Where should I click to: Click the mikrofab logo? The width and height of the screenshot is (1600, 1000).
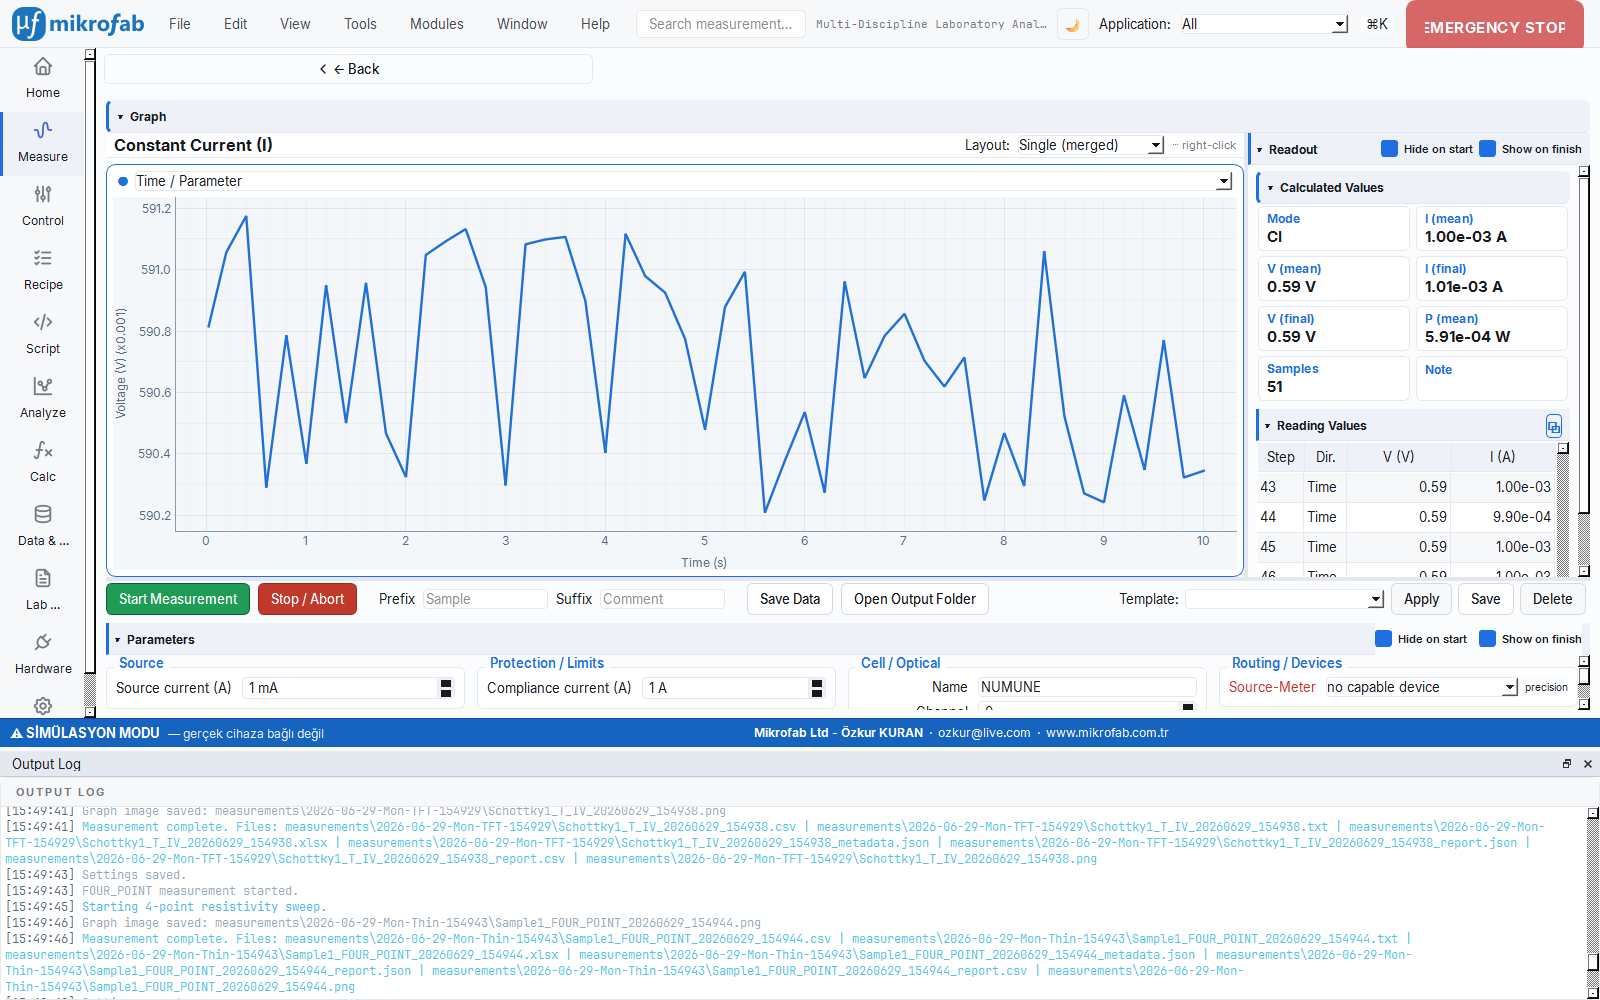click(x=78, y=23)
